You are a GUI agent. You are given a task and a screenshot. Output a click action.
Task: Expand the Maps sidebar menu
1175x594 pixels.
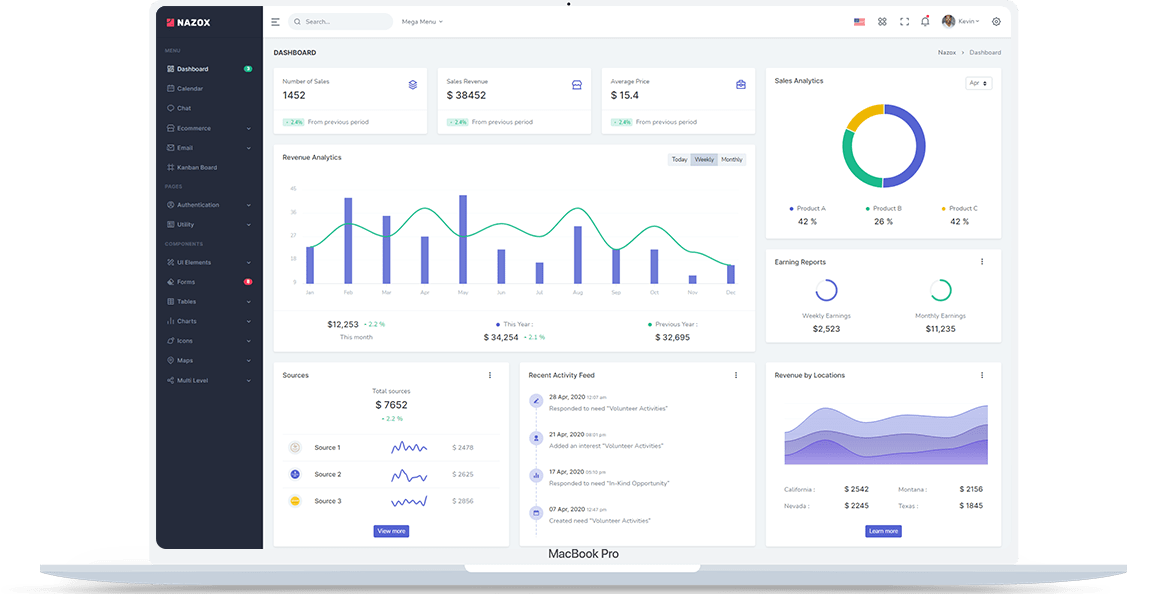pyautogui.click(x=209, y=360)
